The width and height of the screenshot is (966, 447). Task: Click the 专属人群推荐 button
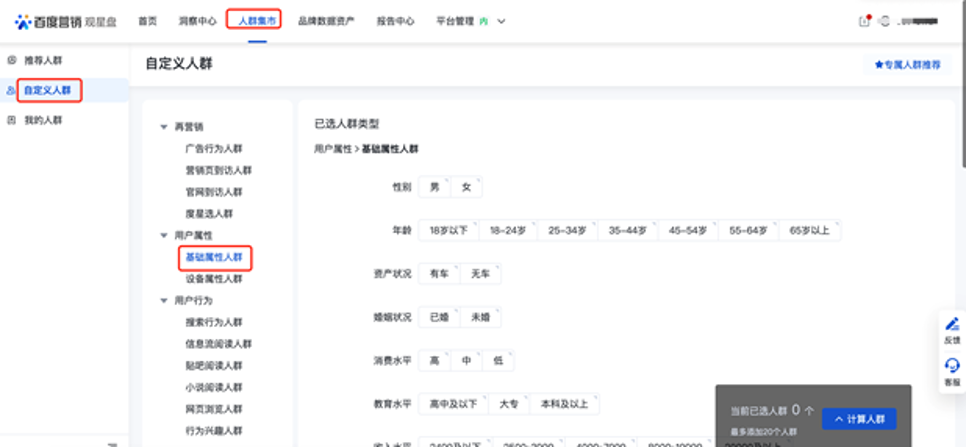coord(908,64)
